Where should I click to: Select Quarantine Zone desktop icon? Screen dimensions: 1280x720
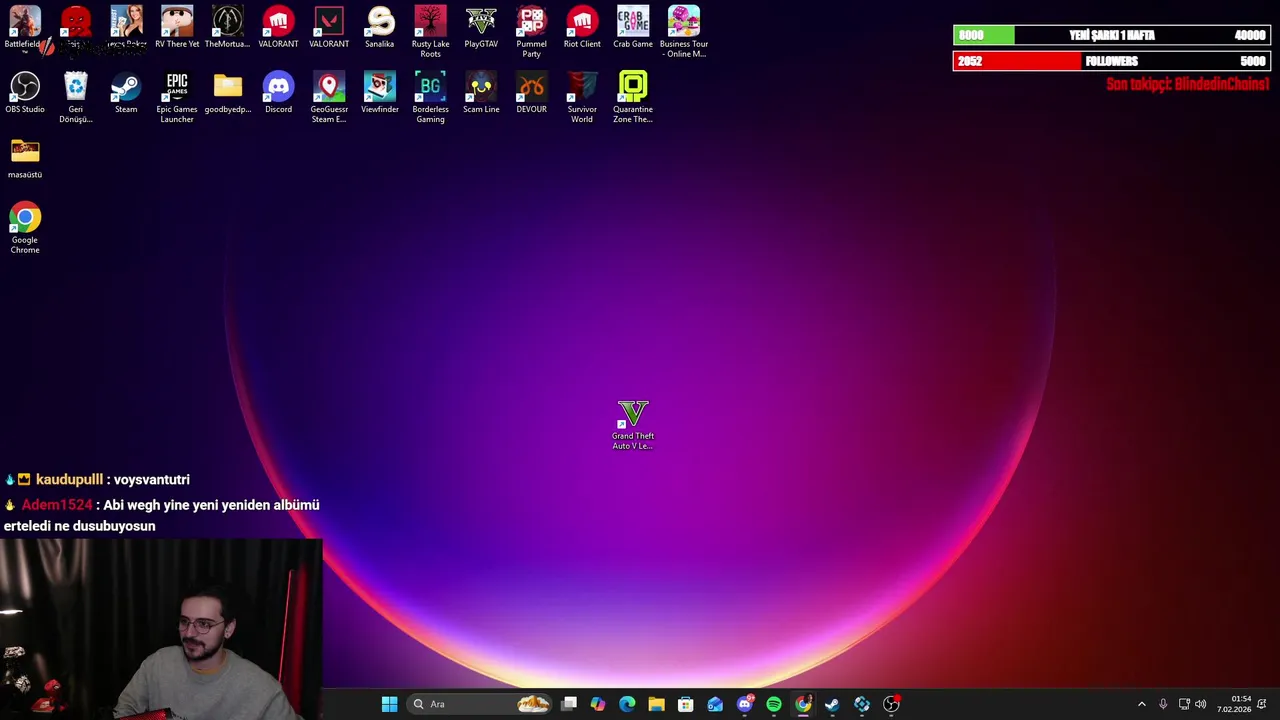coord(633,97)
